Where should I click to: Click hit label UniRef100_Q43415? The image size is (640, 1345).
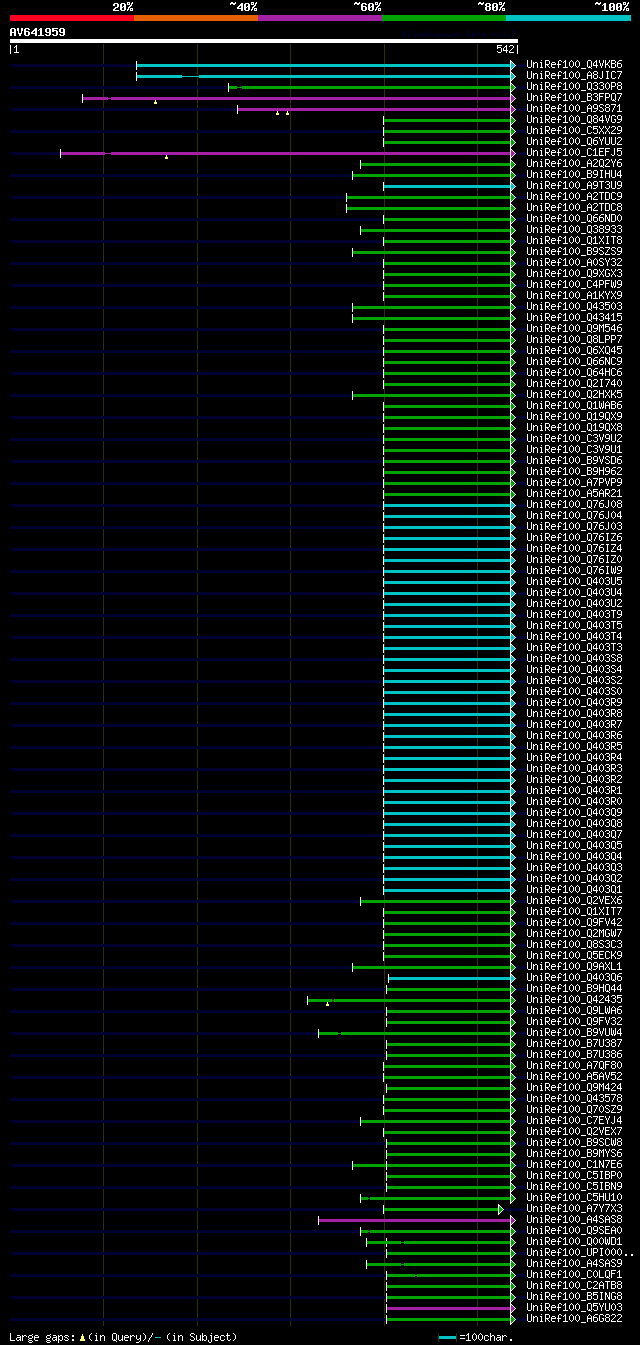574,318
